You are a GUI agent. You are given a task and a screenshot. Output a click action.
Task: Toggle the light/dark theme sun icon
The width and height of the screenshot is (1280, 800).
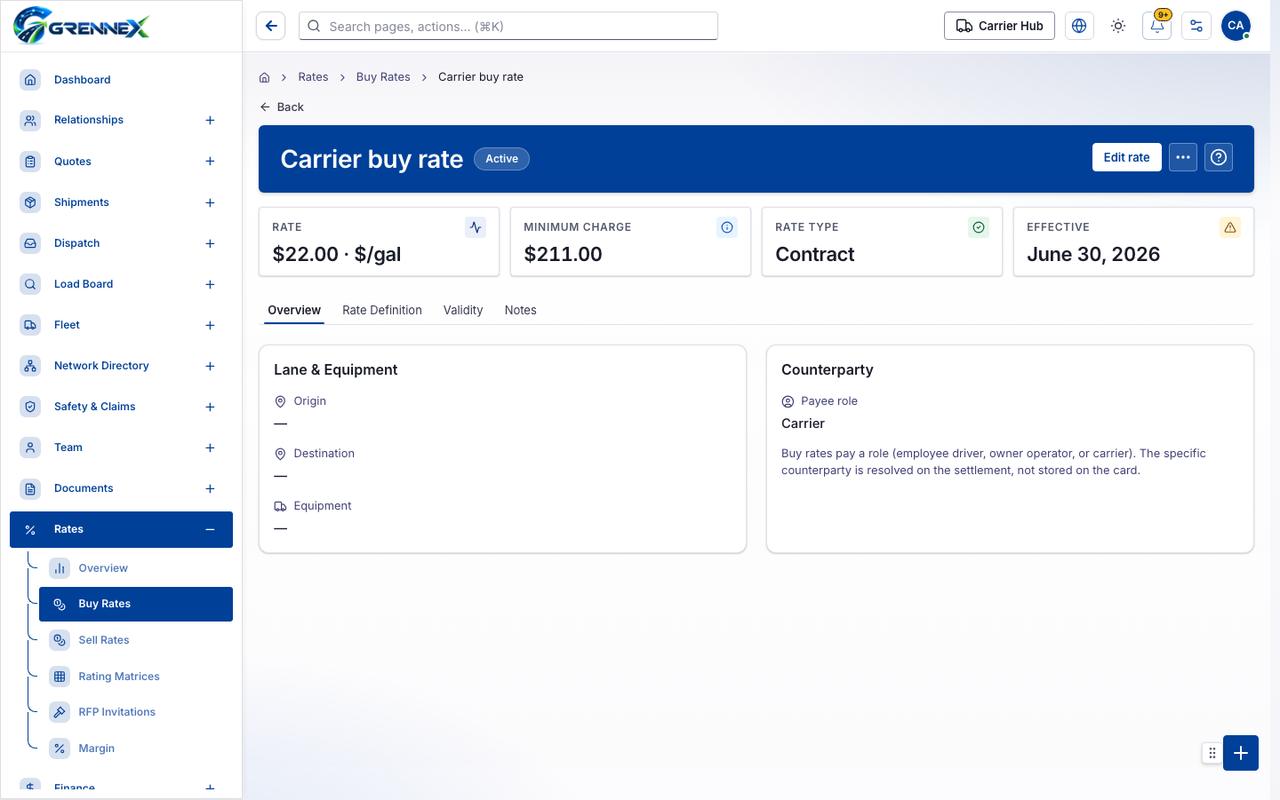[x=1118, y=26]
